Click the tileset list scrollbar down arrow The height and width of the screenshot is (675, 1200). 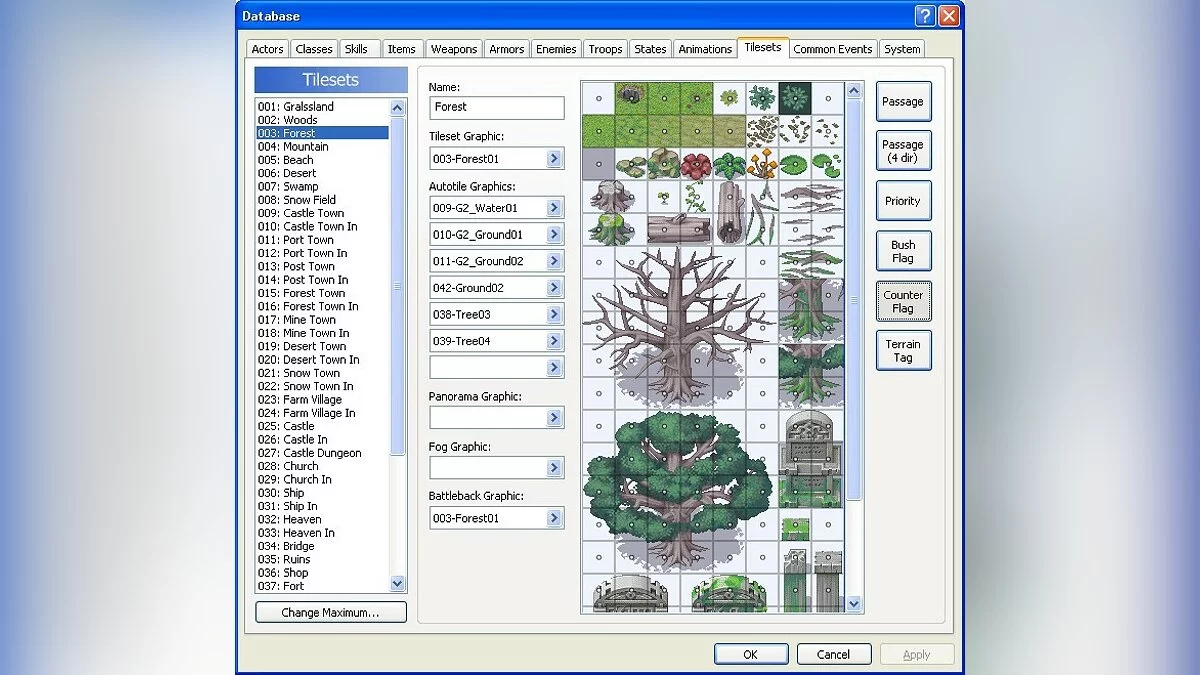tap(398, 584)
